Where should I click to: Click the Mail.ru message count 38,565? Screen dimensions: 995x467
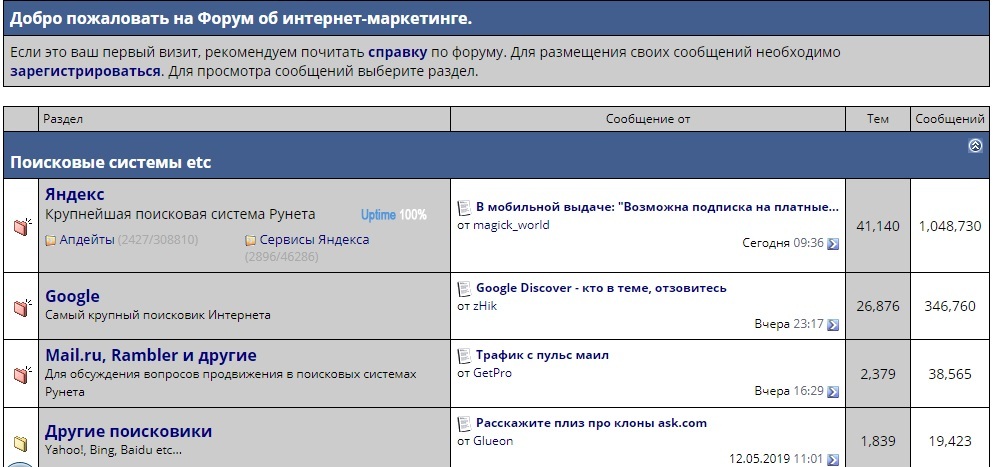click(950, 374)
